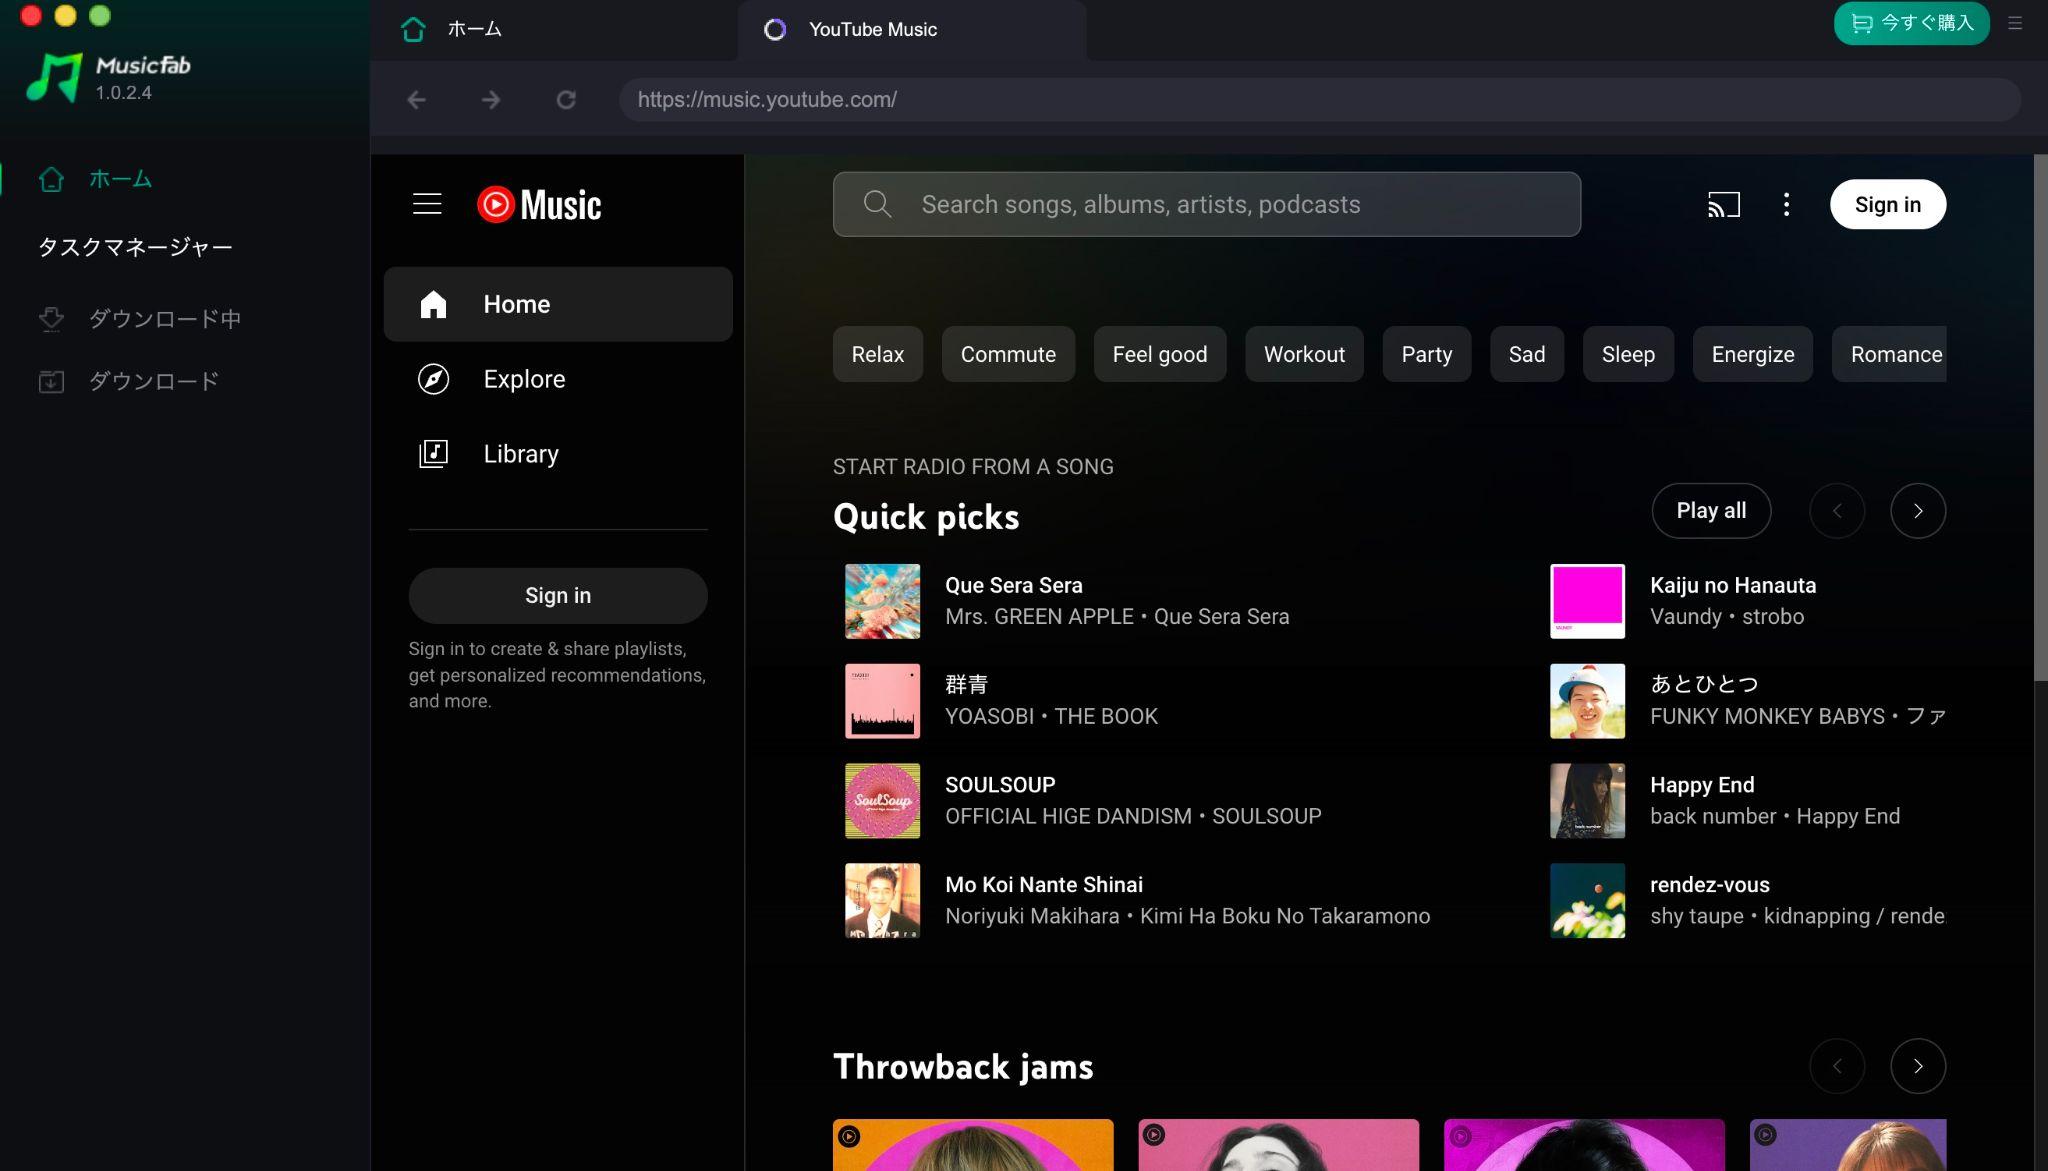Open the first orange Throwback jams playlist card
Screen dimensions: 2048x1171
973,1145
